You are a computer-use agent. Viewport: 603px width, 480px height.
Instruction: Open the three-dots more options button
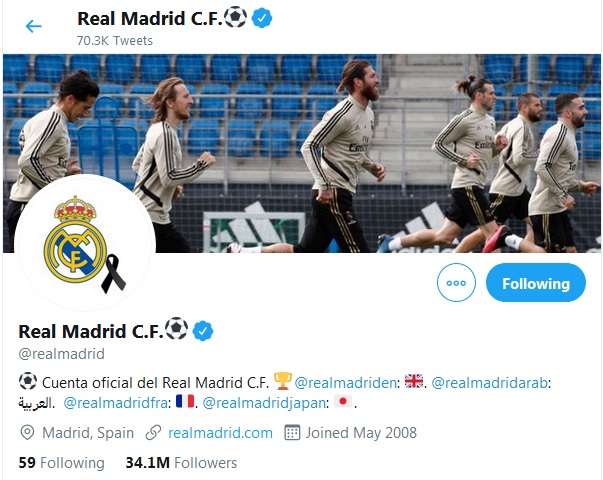[456, 283]
